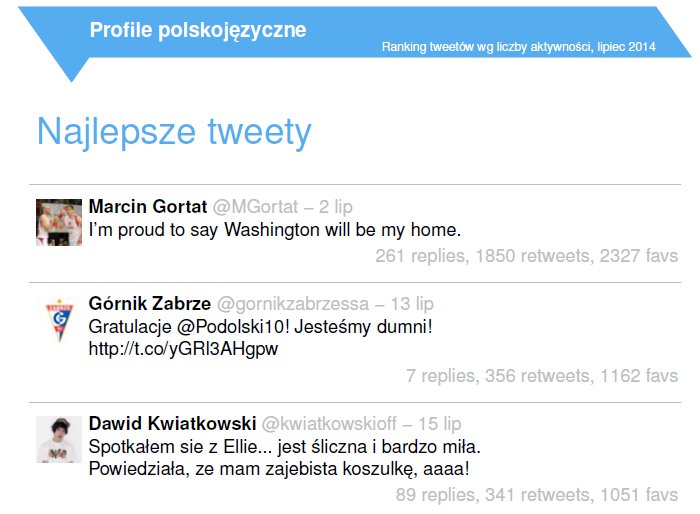This screenshot has width=700, height=514.
Task: Open the t.co/yGRl3AHgpw link
Action: click(x=183, y=349)
